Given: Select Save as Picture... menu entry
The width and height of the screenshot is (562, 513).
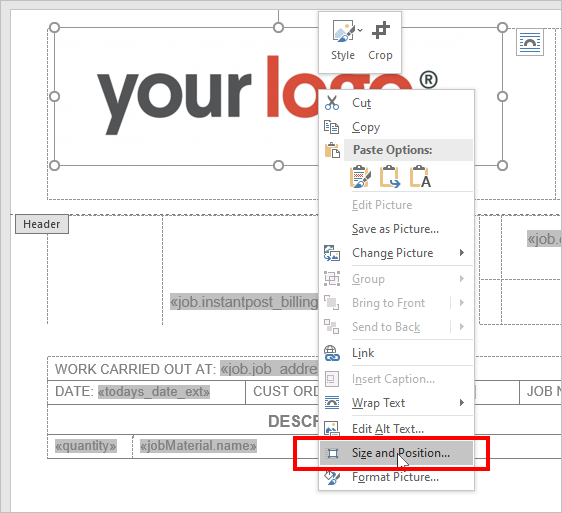Looking at the screenshot, I should click(395, 229).
